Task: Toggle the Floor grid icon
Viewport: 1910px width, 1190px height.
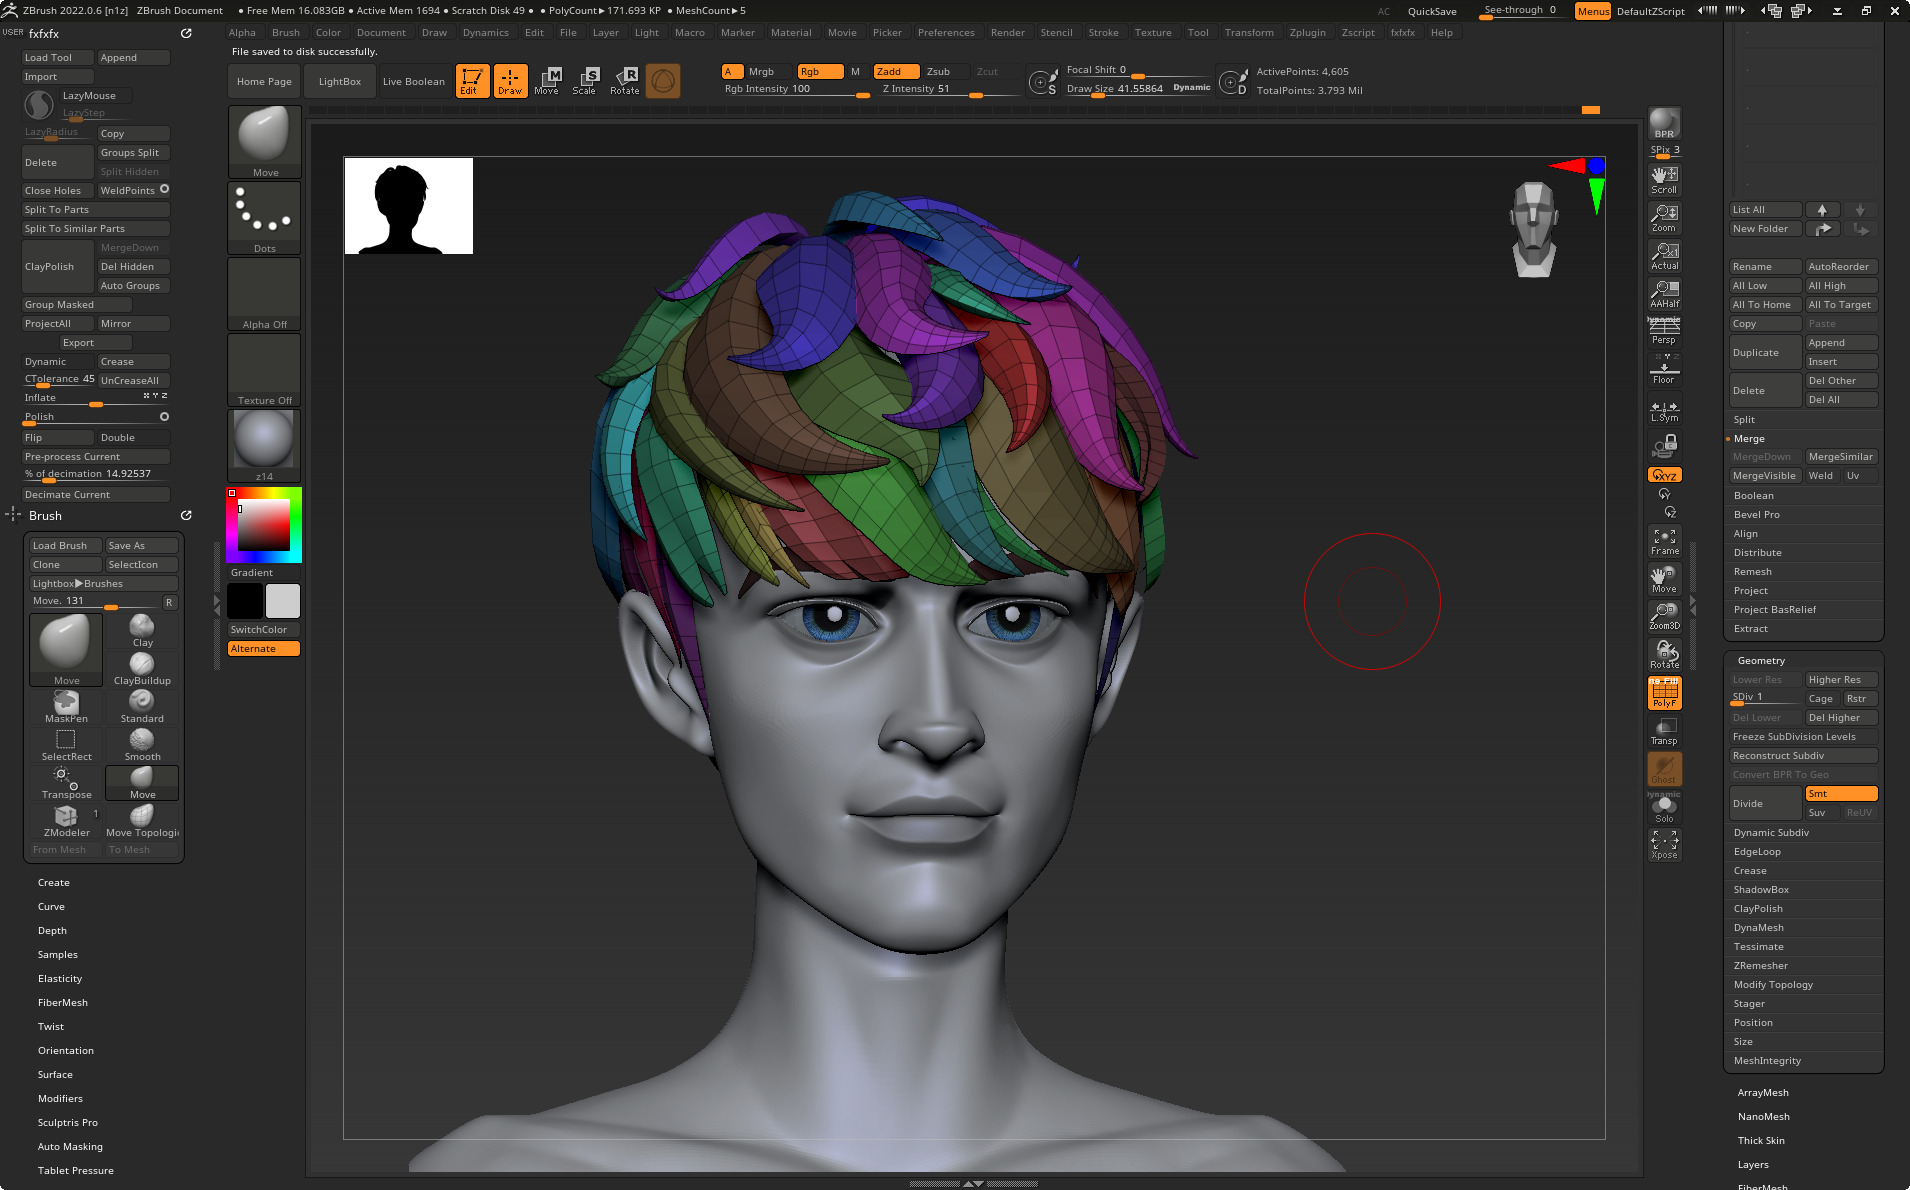Action: click(x=1664, y=370)
